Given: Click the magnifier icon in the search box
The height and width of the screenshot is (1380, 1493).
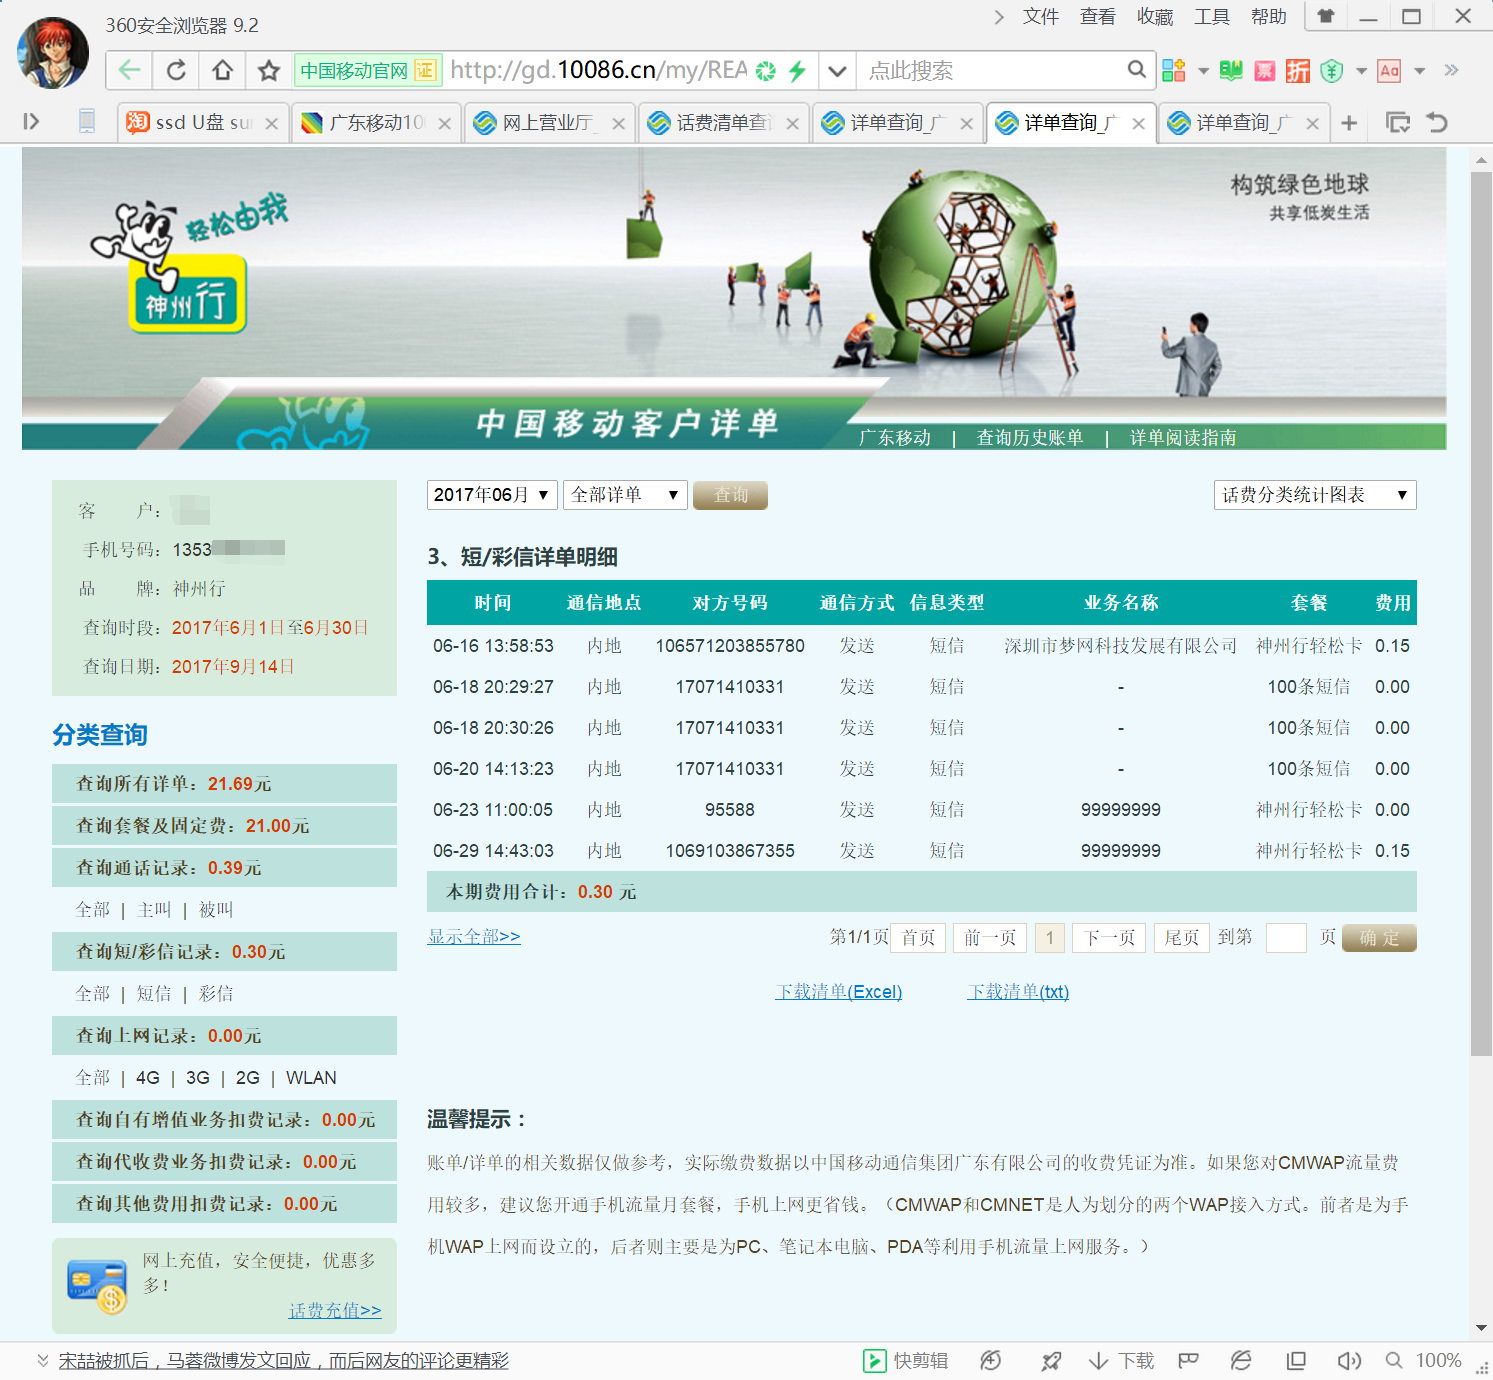Looking at the screenshot, I should coord(1136,70).
